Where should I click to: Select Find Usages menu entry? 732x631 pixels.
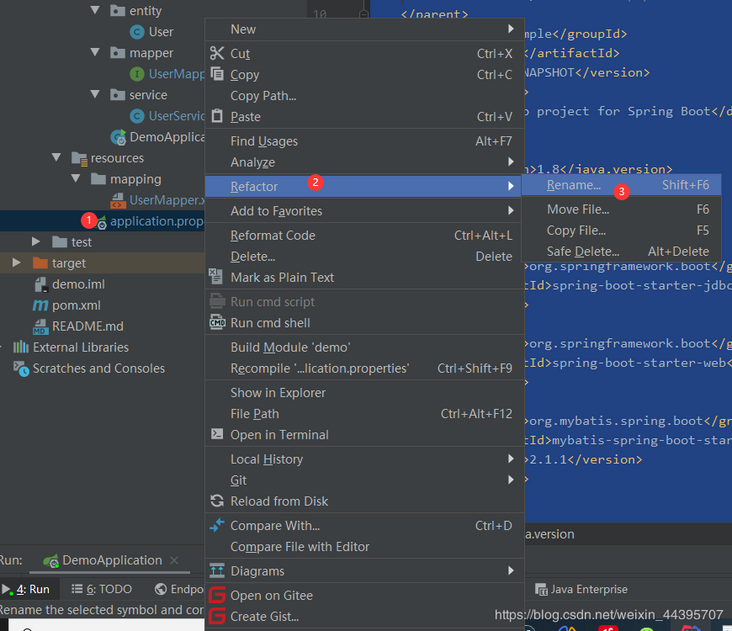coord(365,141)
